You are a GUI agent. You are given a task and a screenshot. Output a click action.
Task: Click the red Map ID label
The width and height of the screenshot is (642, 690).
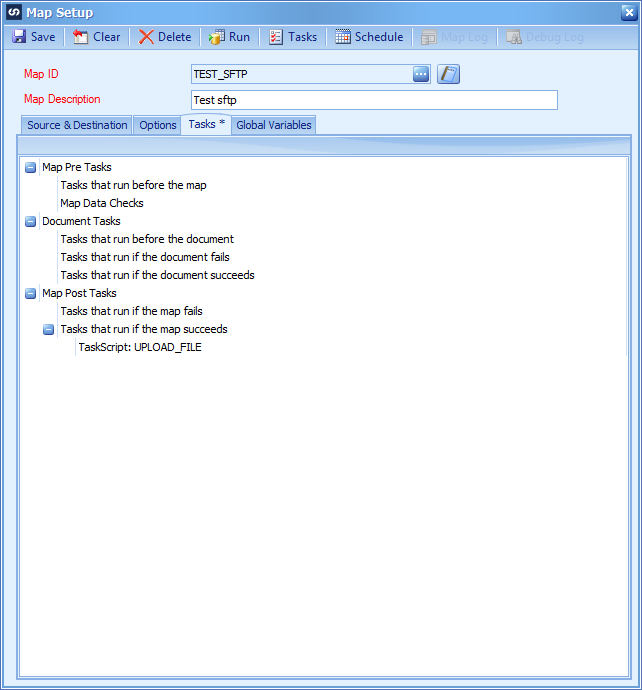[41, 74]
